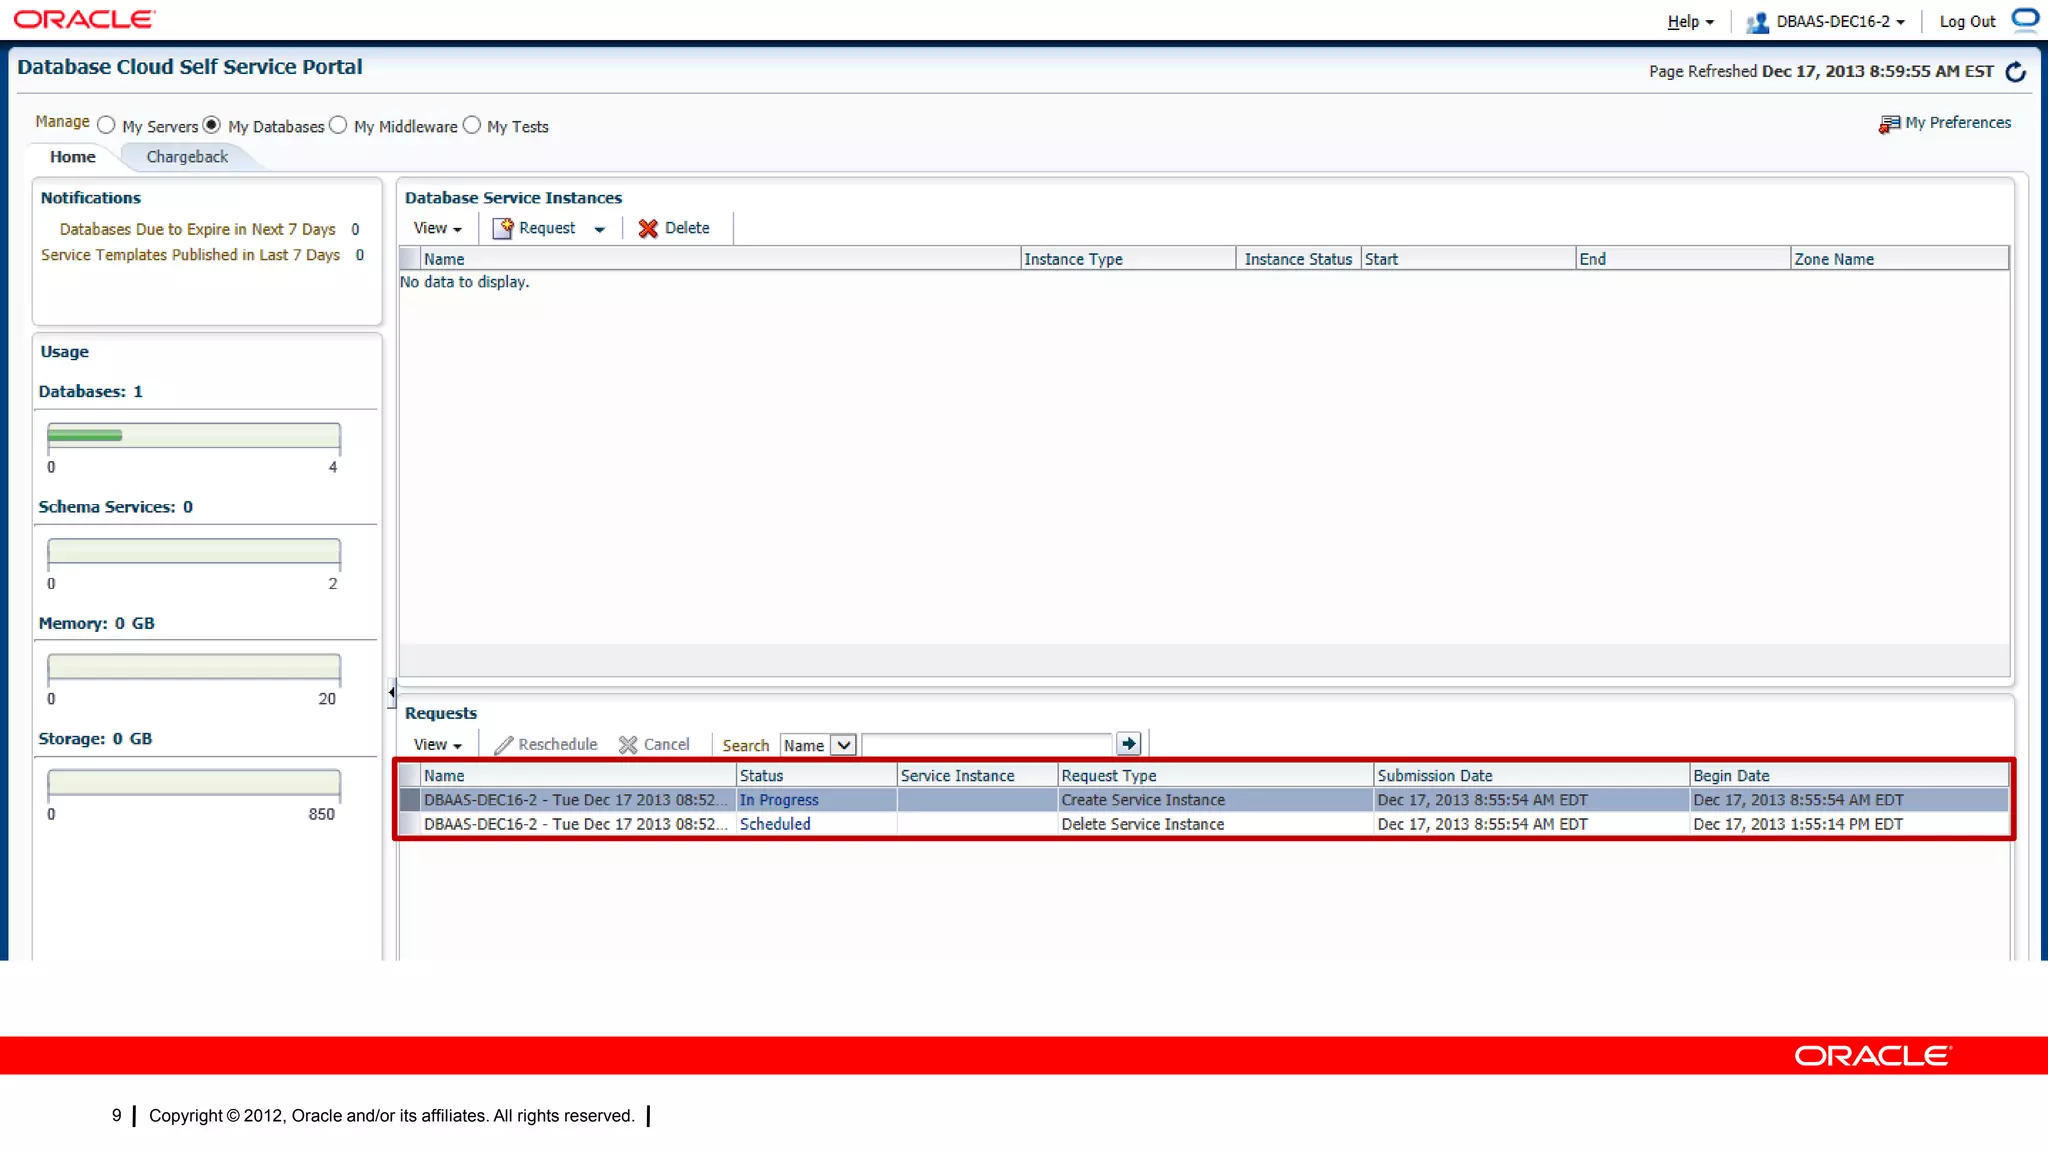
Task: Collapse the left panel splitter arrow
Action: coord(391,691)
